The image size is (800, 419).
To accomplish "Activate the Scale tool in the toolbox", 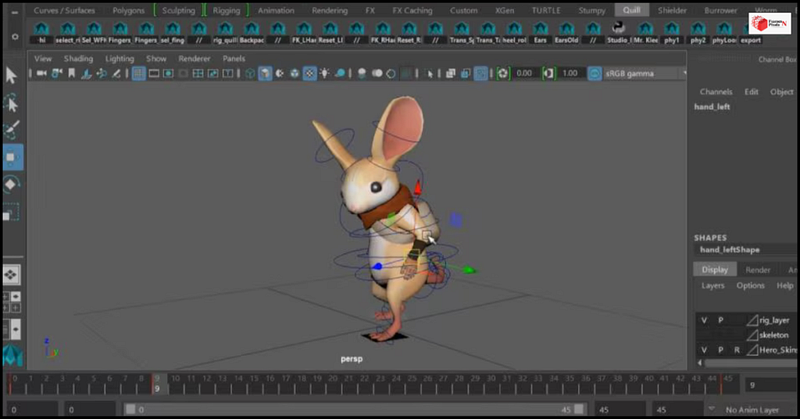I will click(x=11, y=212).
